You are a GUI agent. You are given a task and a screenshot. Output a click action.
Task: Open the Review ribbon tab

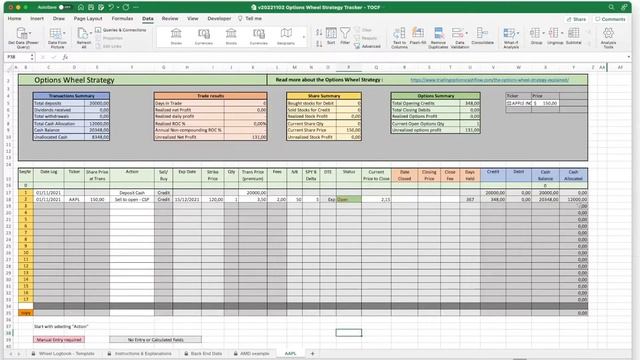(170, 19)
